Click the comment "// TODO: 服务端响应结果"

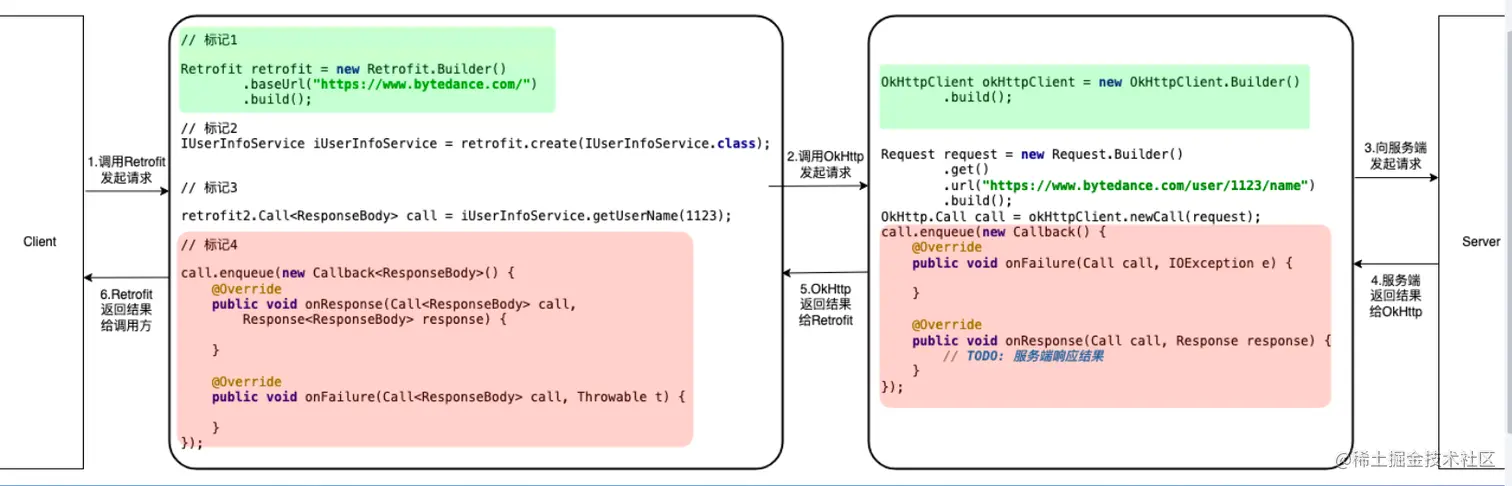click(x=1023, y=357)
